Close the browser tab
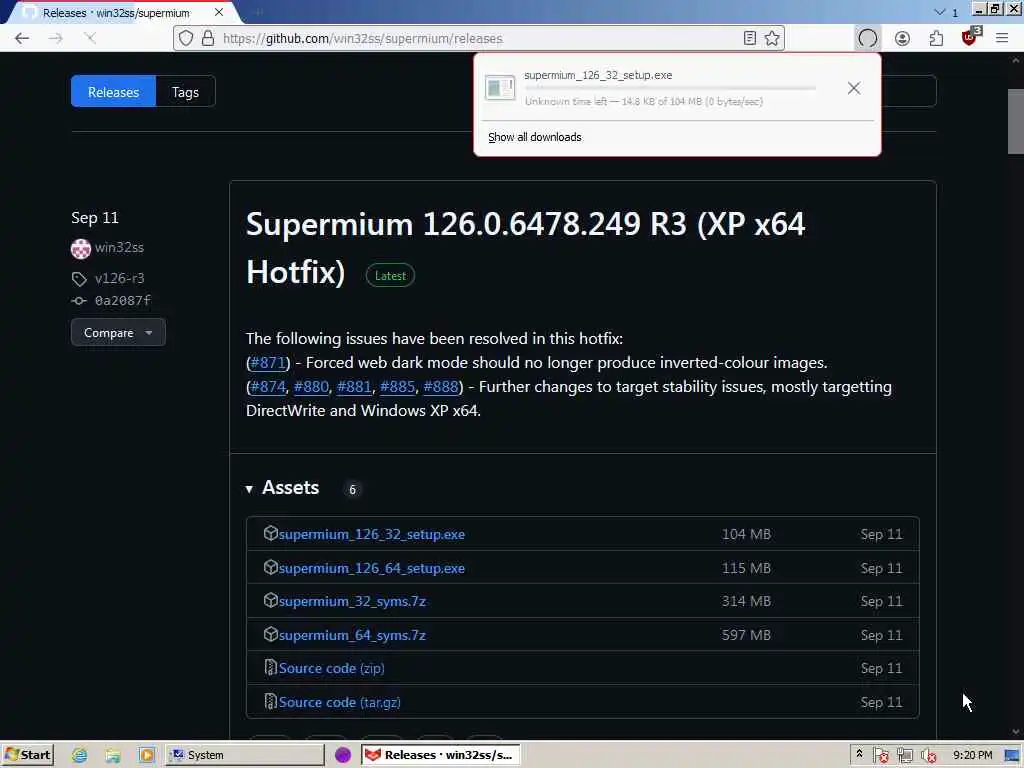This screenshot has height=768, width=1024. pyautogui.click(x=219, y=12)
